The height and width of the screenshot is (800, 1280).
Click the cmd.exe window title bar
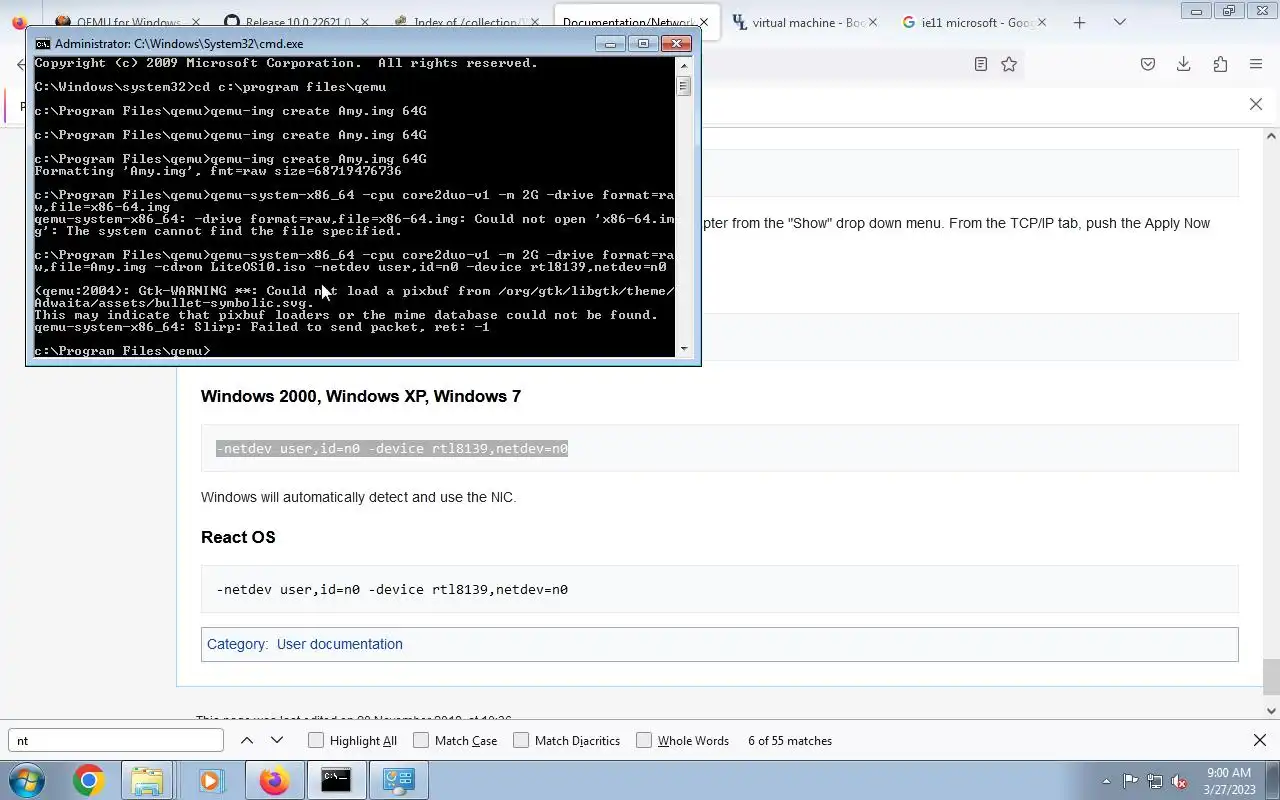(320, 44)
